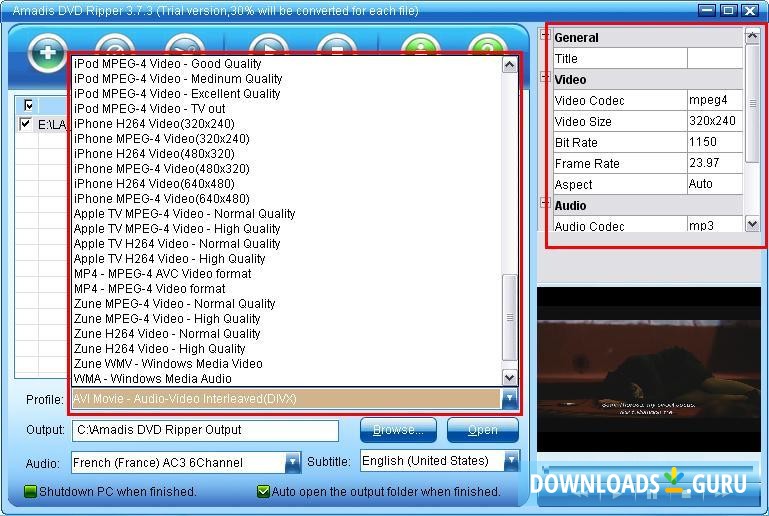Click the Title value cell in General
The height and width of the screenshot is (516, 769).
pyautogui.click(x=715, y=58)
